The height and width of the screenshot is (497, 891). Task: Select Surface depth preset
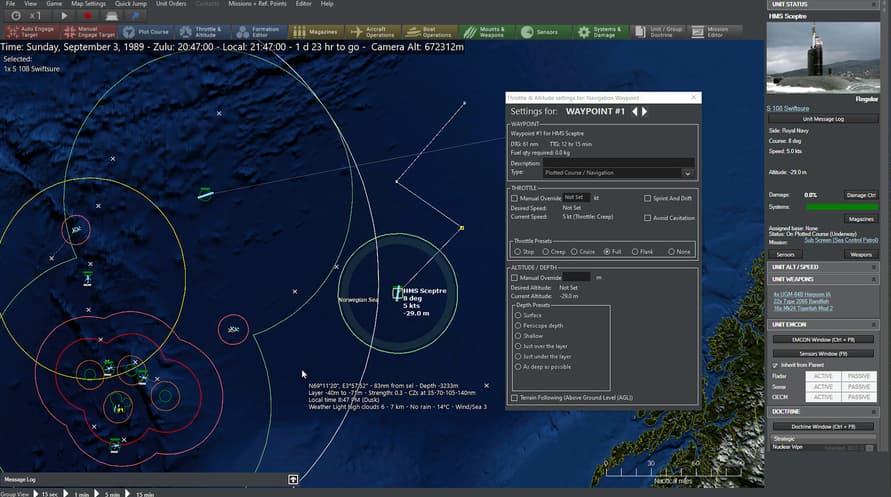tap(518, 315)
